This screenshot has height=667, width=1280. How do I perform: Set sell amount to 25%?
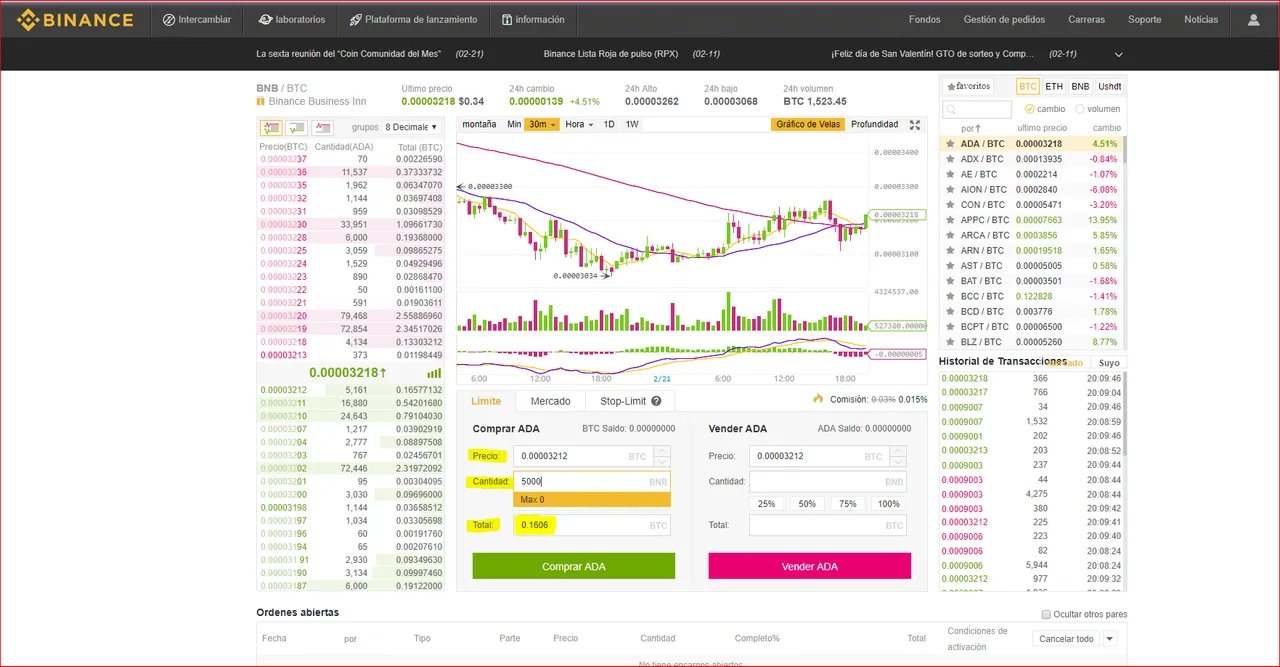tap(767, 504)
